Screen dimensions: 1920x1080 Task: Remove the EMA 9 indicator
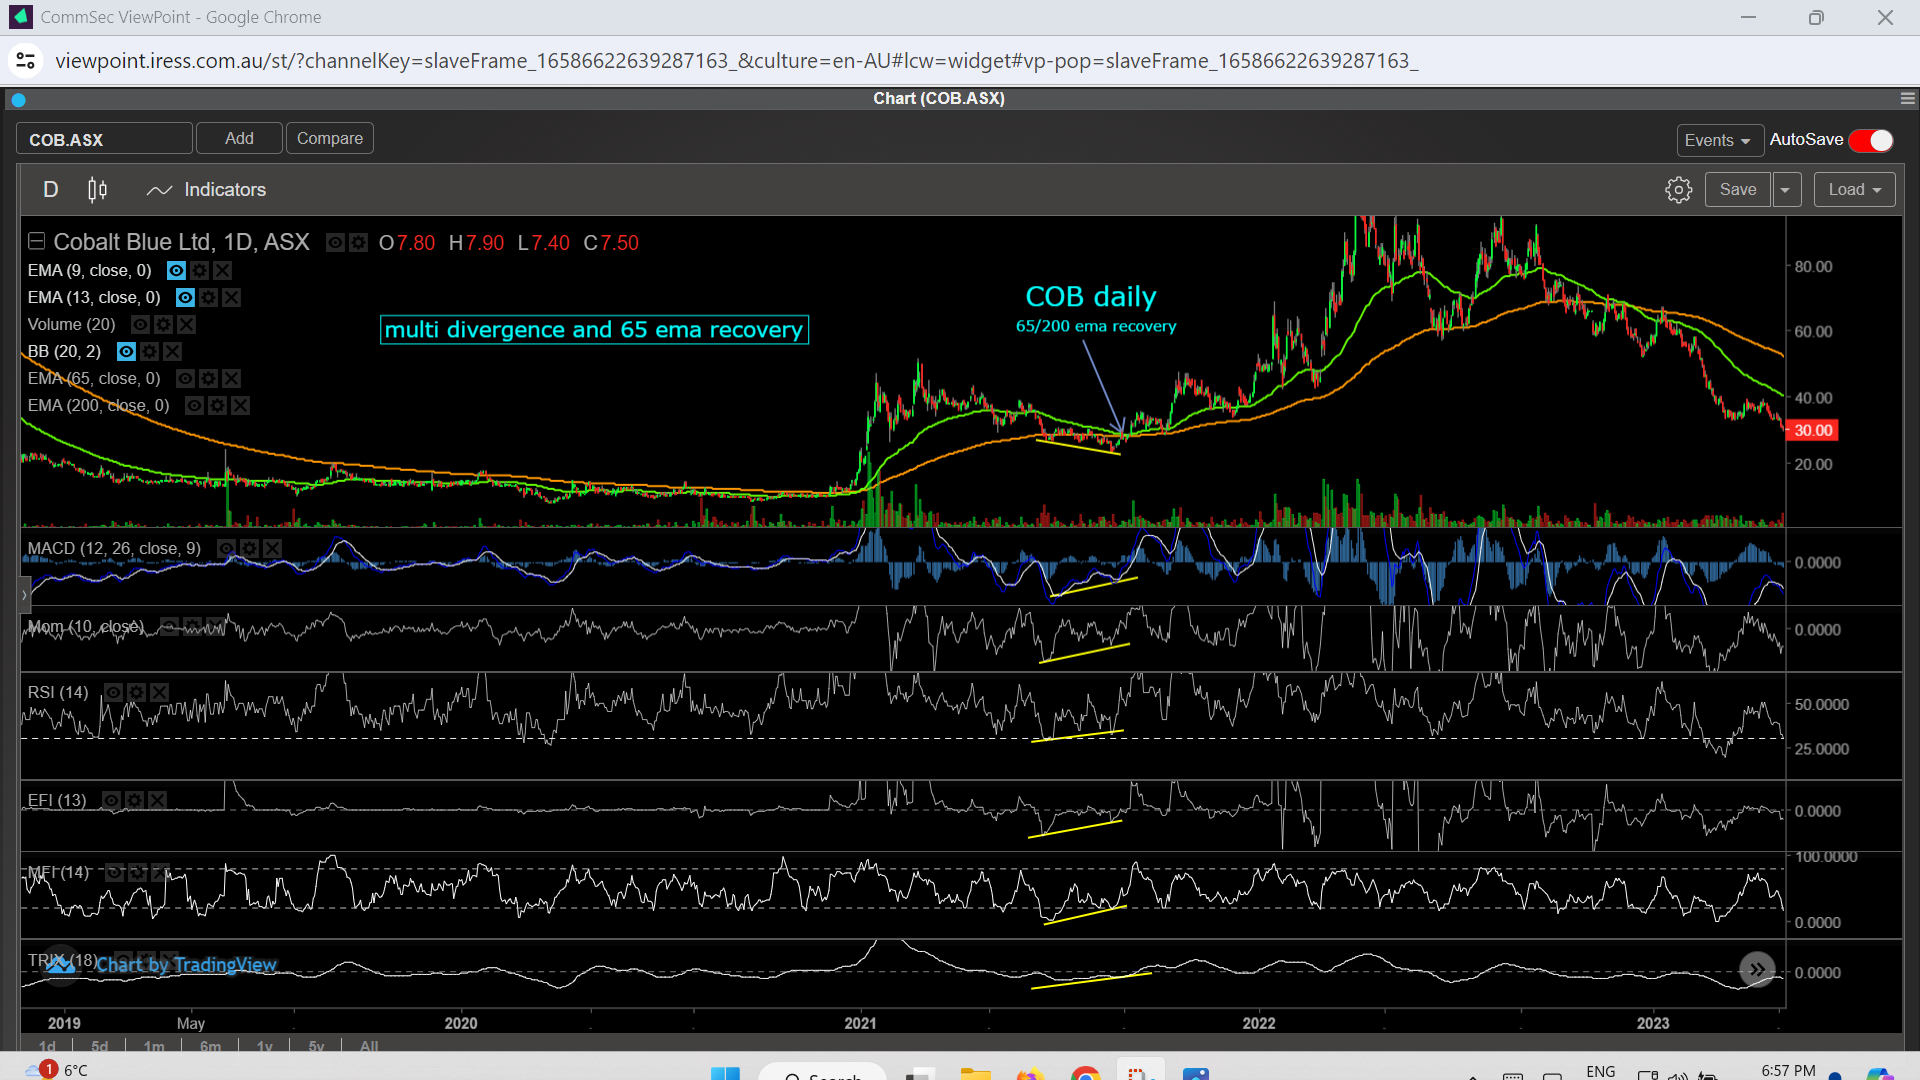222,270
